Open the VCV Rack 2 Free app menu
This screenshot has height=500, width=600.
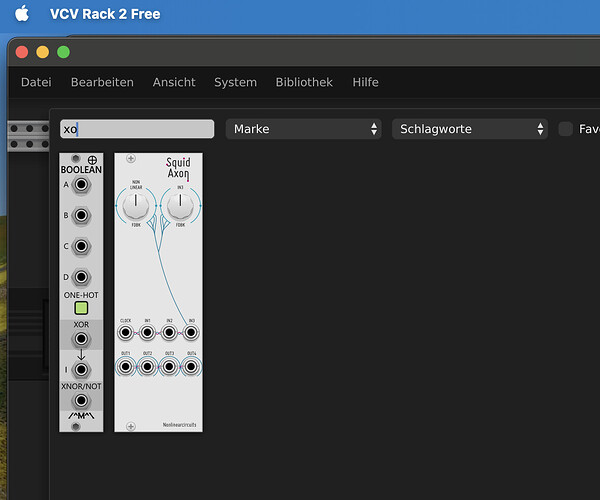click(x=105, y=14)
